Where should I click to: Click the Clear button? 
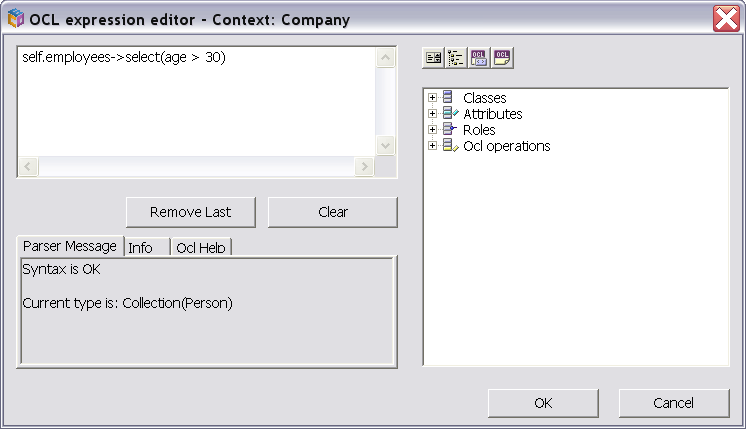pyautogui.click(x=332, y=212)
